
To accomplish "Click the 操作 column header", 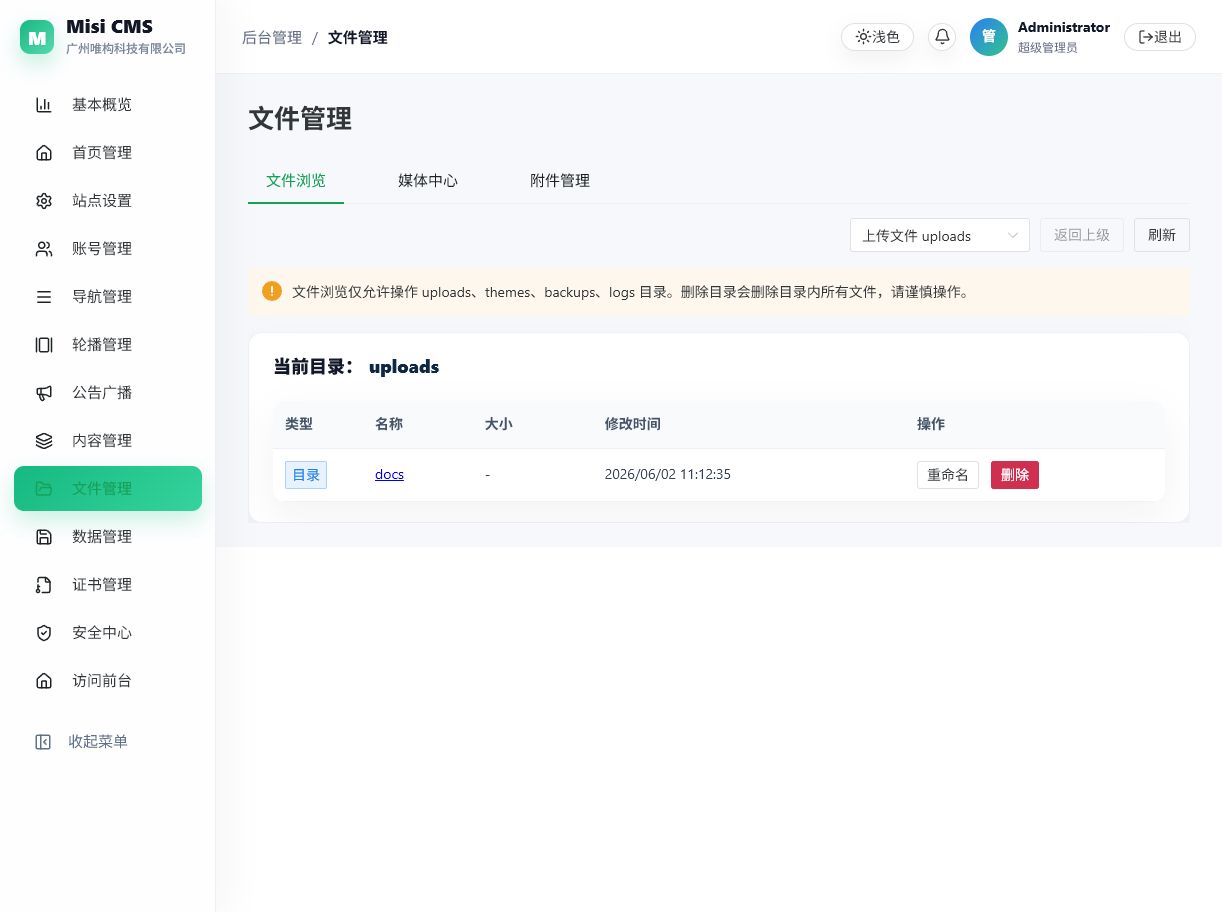I will pos(931,424).
